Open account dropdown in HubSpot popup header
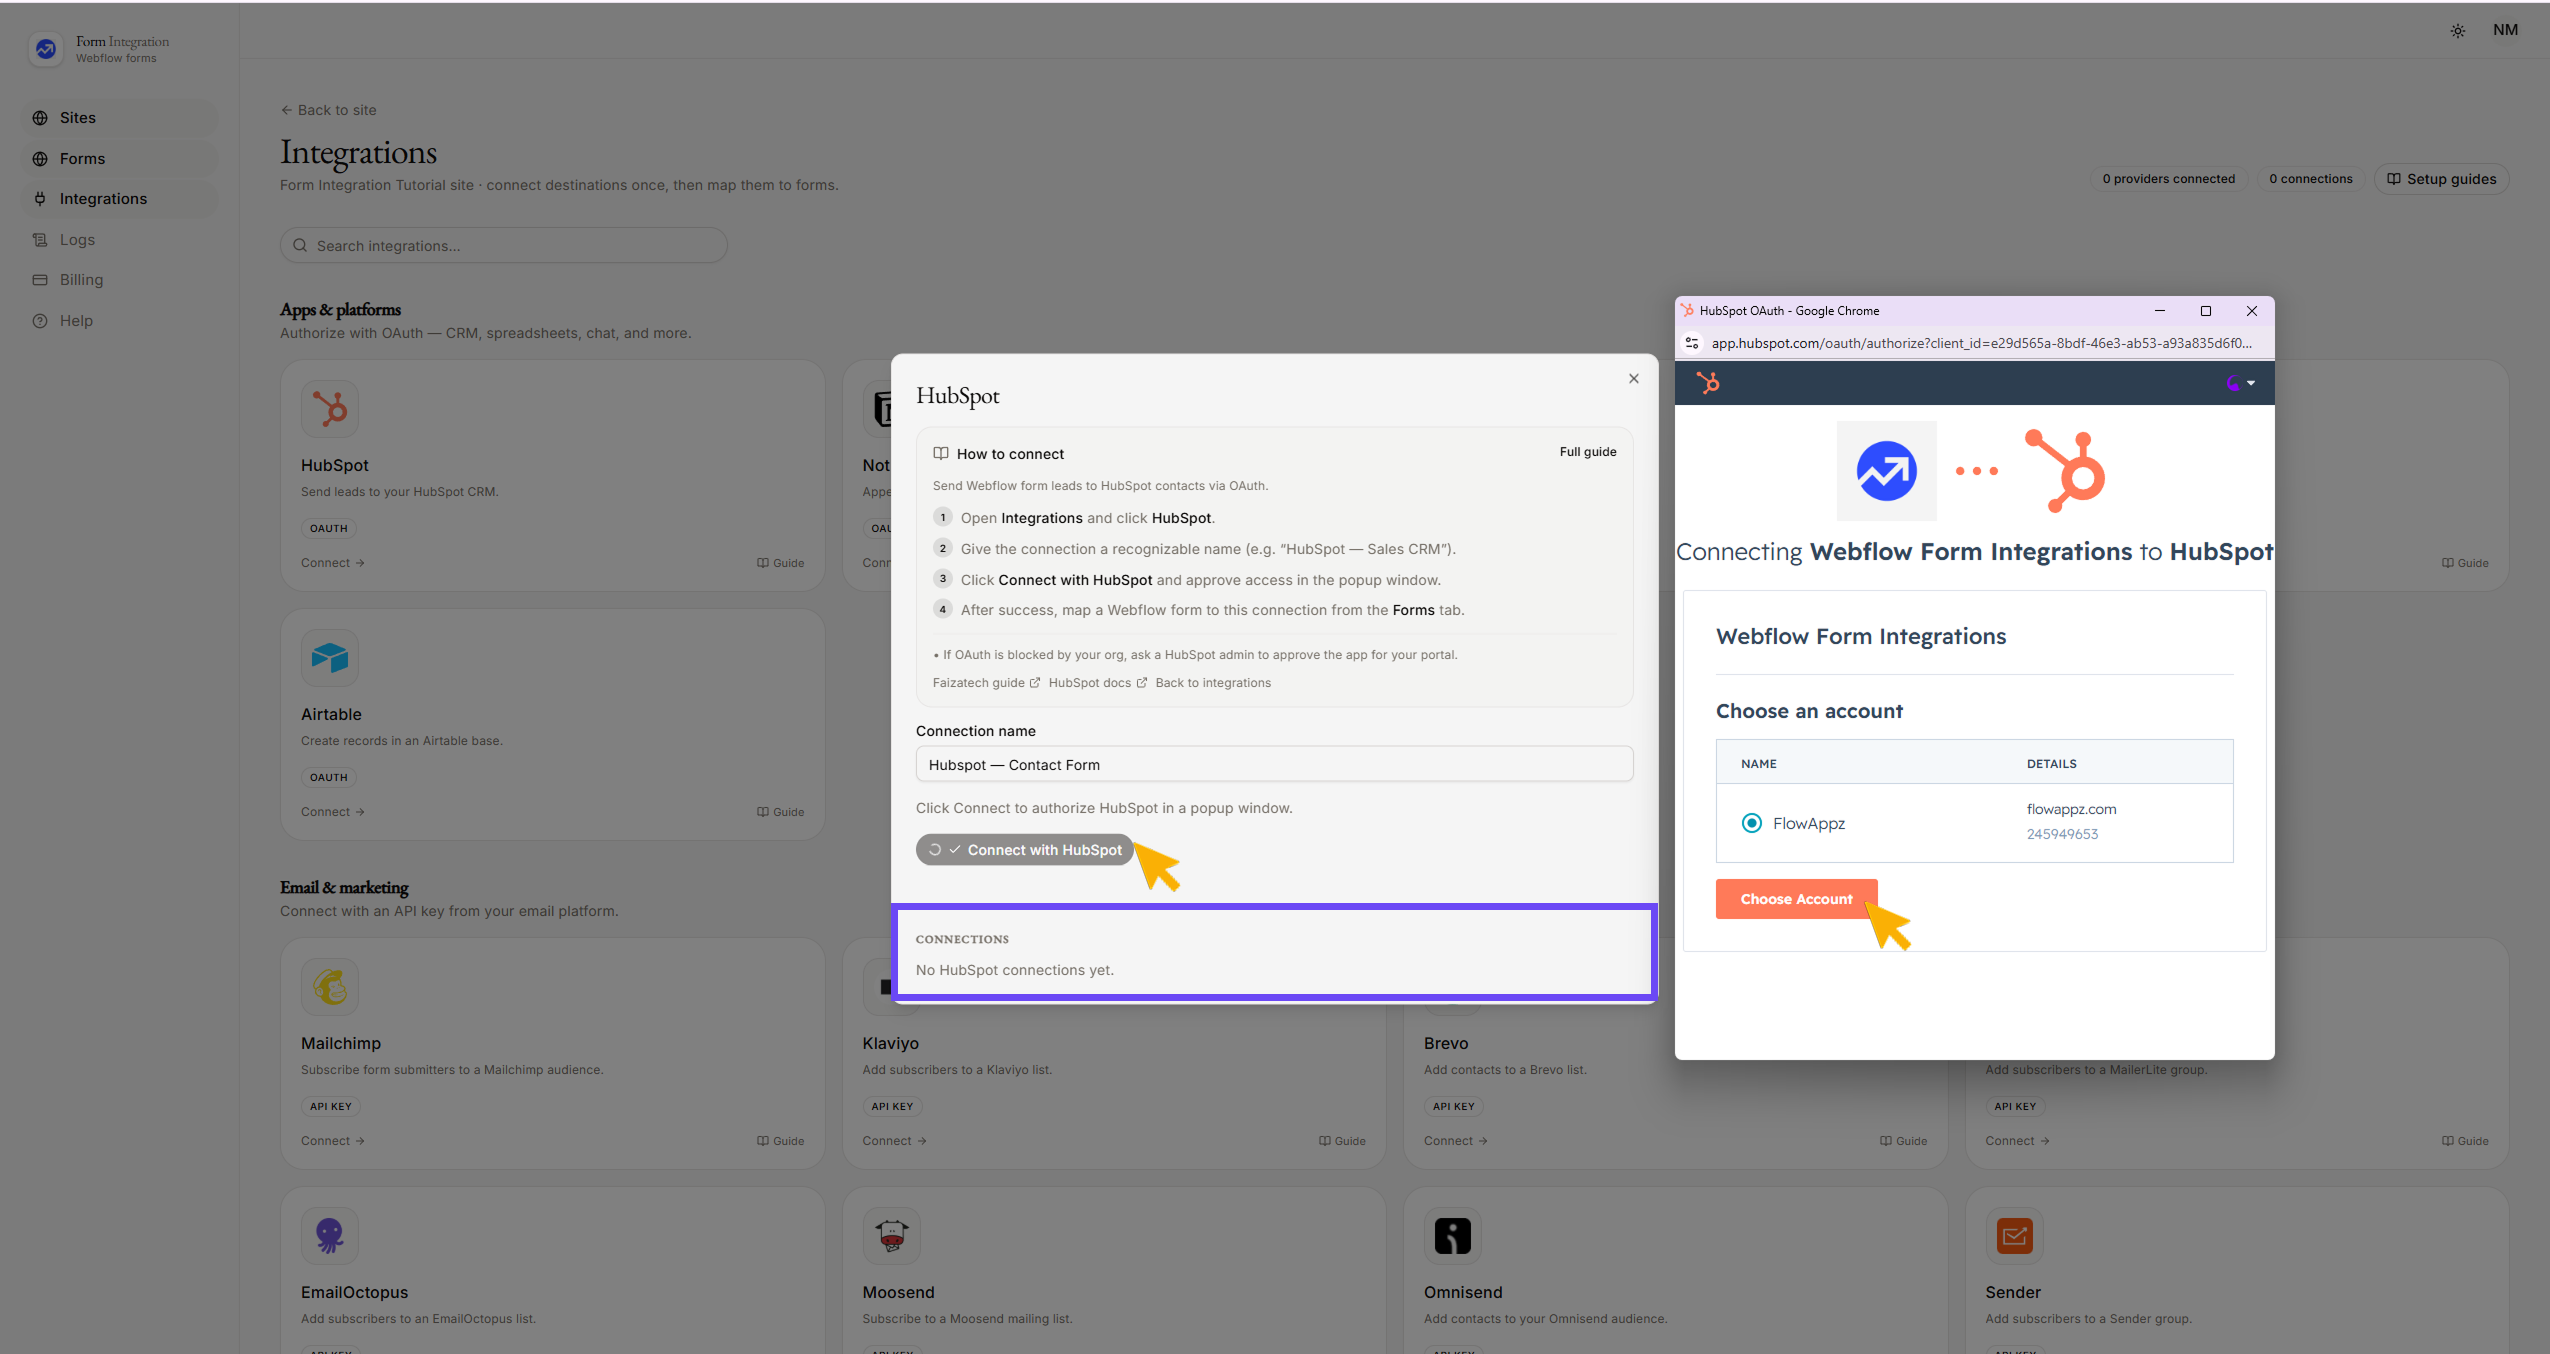This screenshot has height=1354, width=2550. coord(2241,383)
